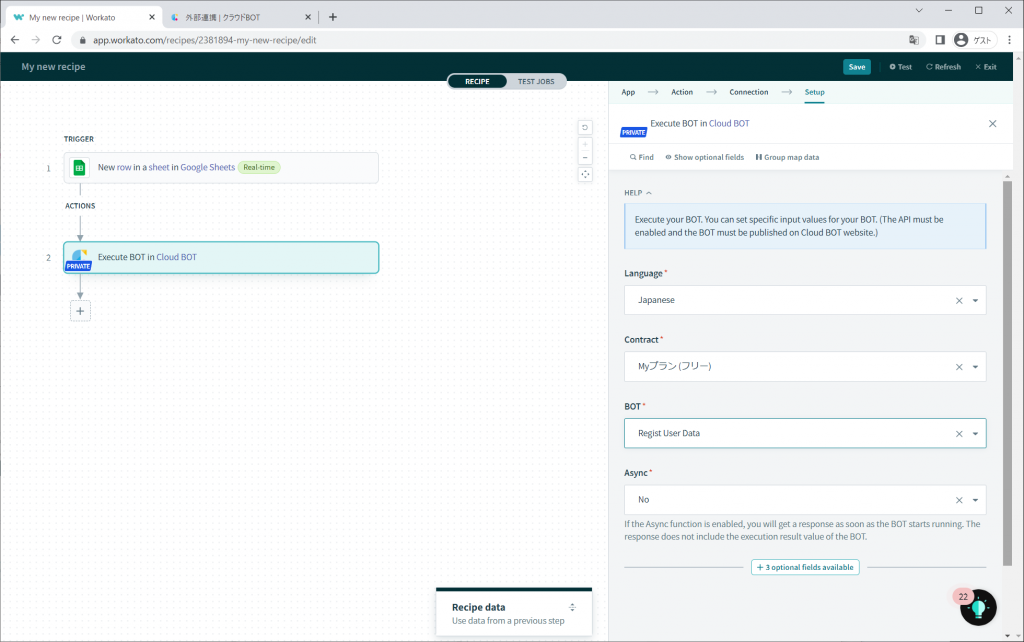Click the sheet link in trigger
The height and width of the screenshot is (642, 1024).
coord(159,167)
